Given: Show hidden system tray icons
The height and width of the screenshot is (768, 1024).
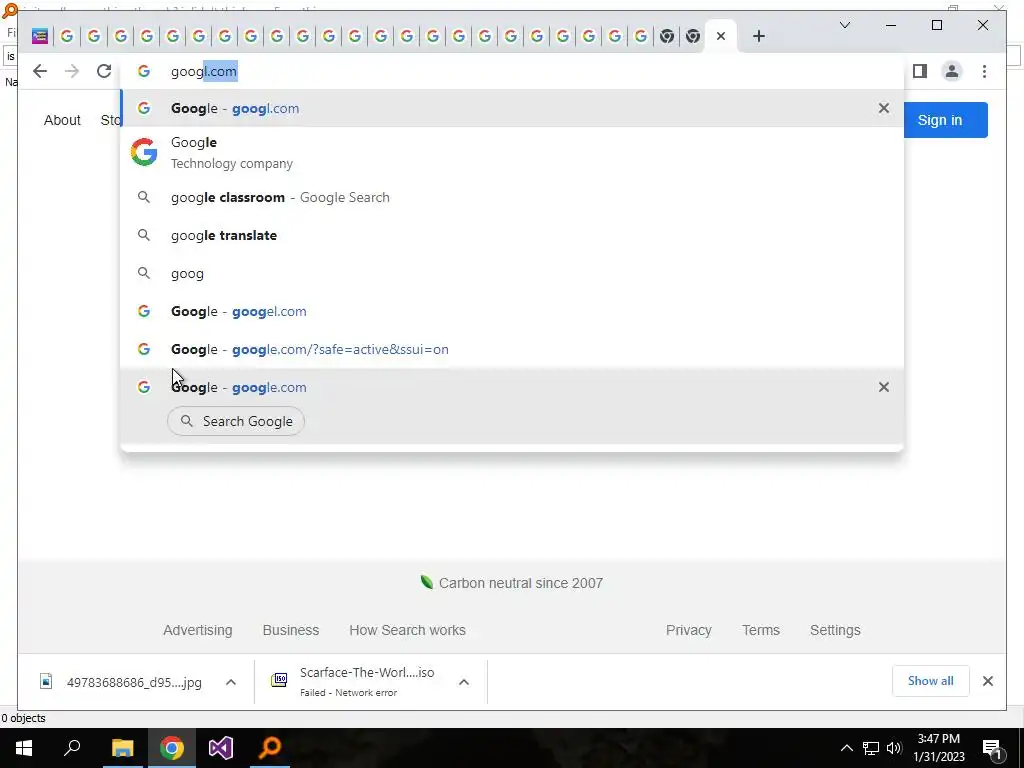Looking at the screenshot, I should (846, 748).
